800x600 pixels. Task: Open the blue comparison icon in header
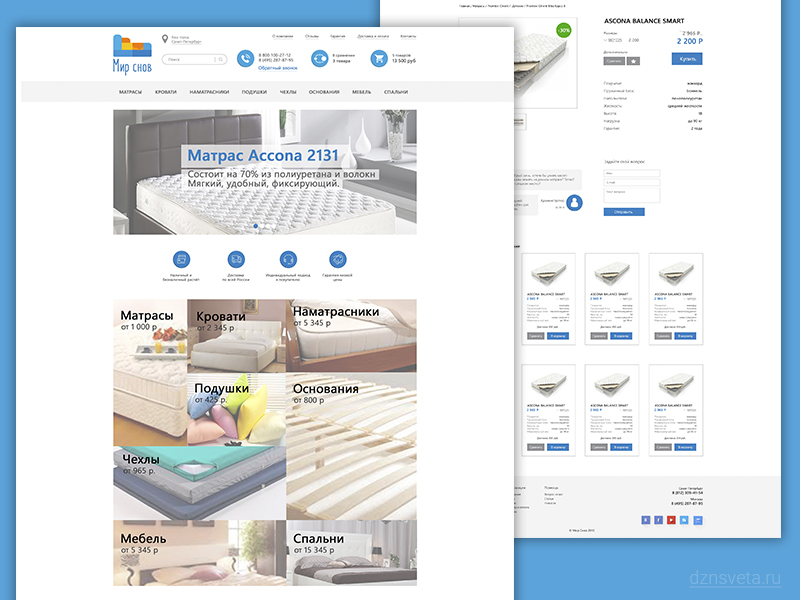(x=319, y=59)
